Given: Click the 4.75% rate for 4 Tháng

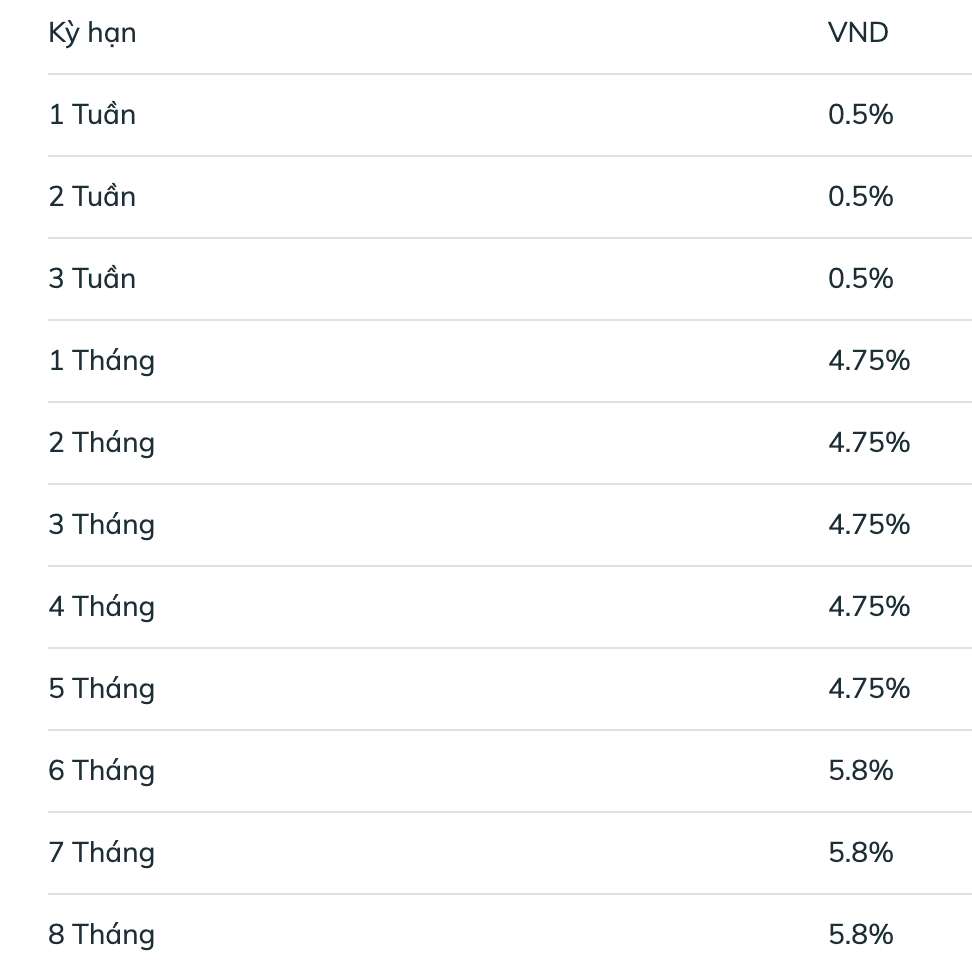Looking at the screenshot, I should point(869,607).
